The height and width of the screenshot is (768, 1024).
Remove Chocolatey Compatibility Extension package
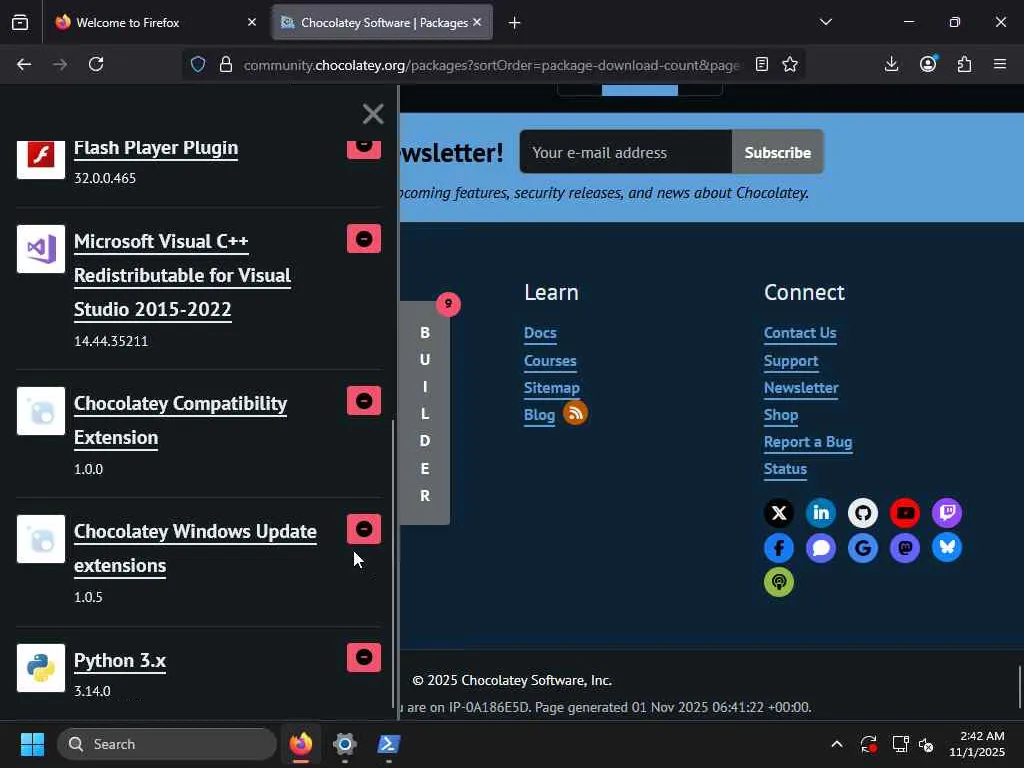pos(364,401)
